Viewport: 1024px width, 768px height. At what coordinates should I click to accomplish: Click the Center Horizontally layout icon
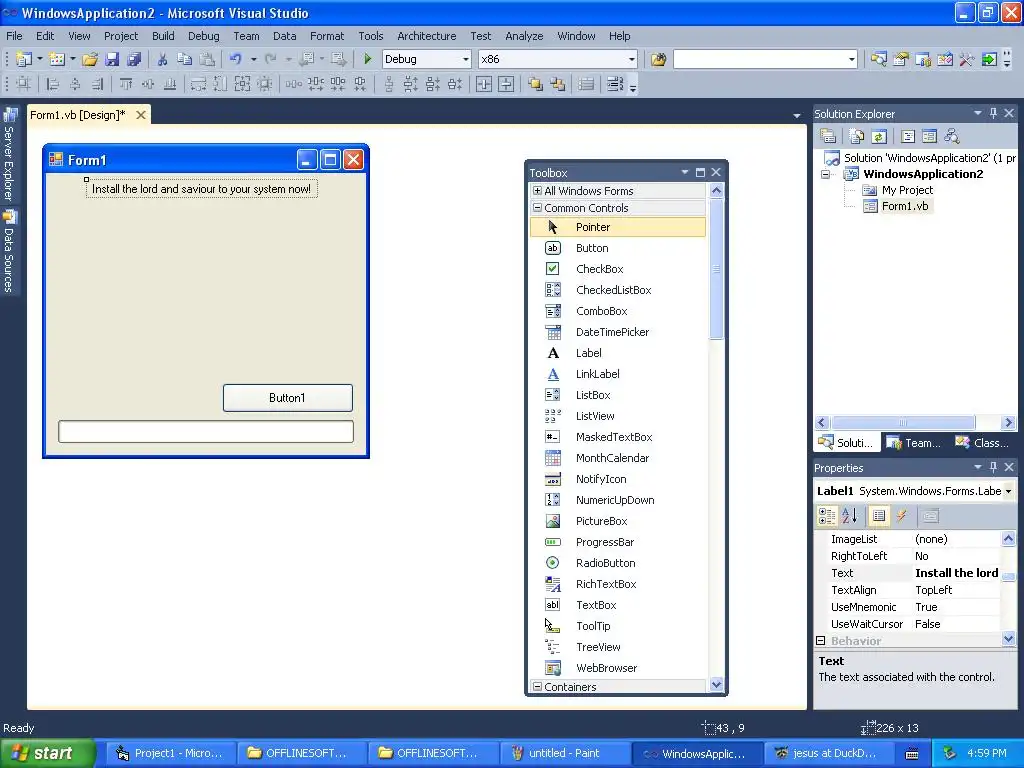484,84
